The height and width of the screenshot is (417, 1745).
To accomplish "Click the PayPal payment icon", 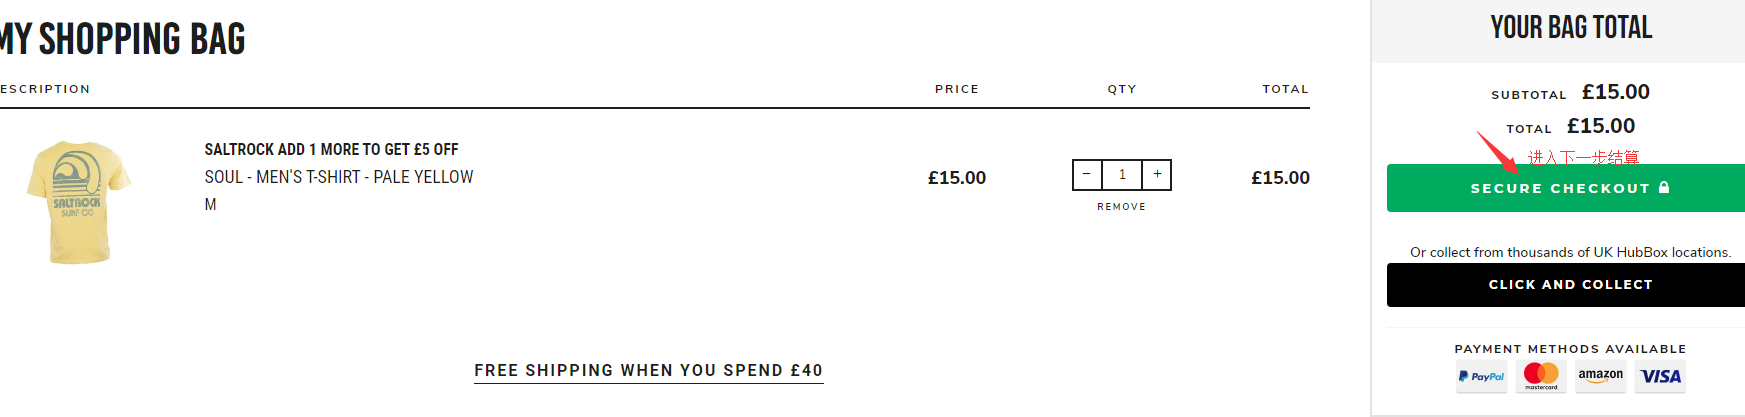I will (1481, 377).
